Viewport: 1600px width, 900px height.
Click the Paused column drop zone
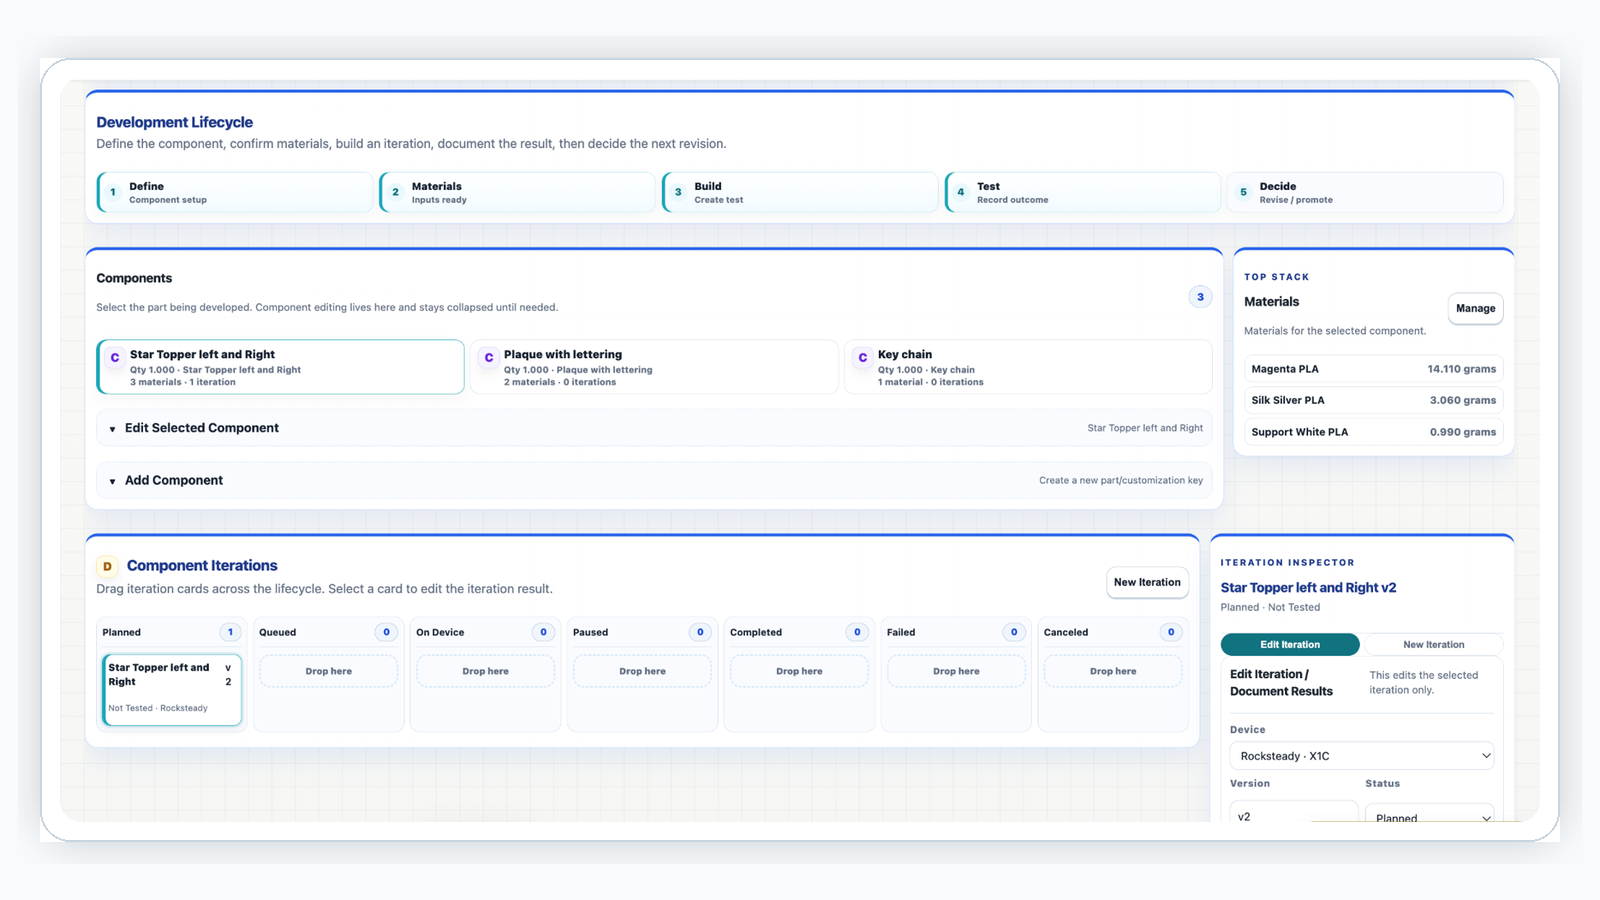tap(642, 671)
